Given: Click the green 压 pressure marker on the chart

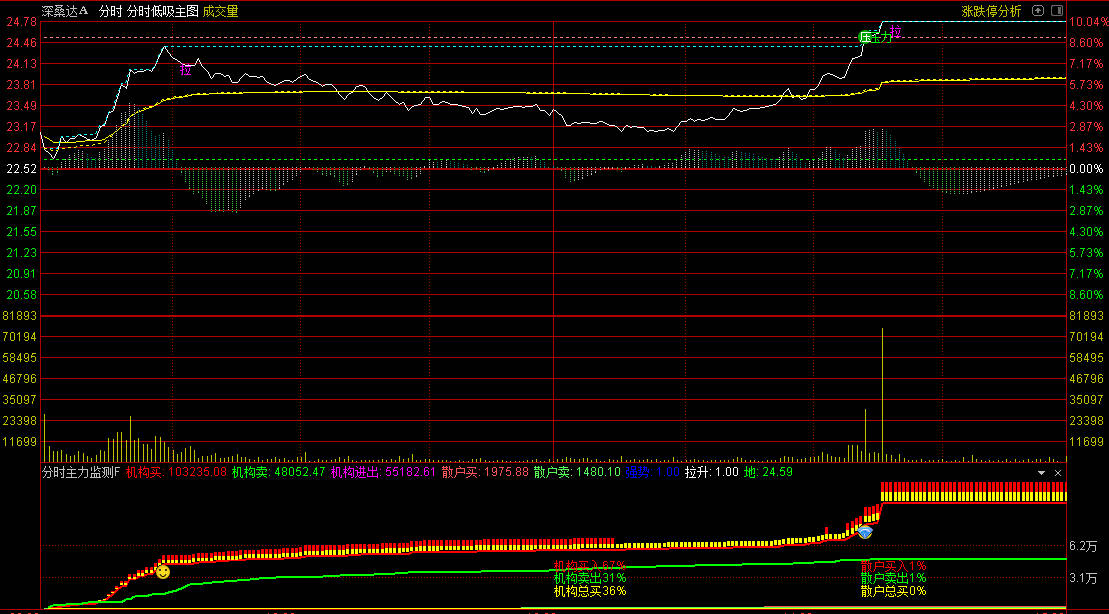Looking at the screenshot, I should point(865,37).
